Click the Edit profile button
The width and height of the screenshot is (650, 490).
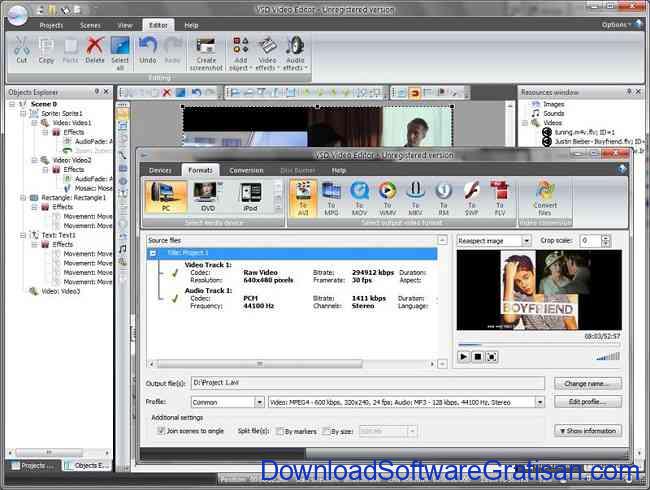(x=588, y=401)
